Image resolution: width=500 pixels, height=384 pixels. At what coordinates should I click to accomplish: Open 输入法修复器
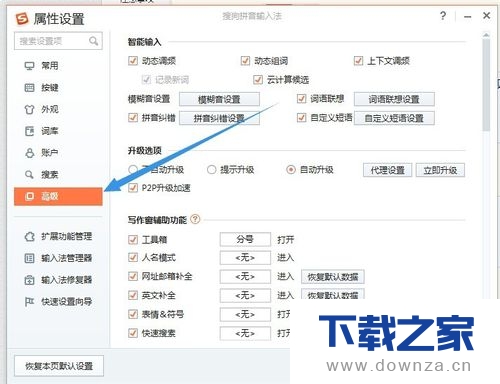click(x=58, y=280)
